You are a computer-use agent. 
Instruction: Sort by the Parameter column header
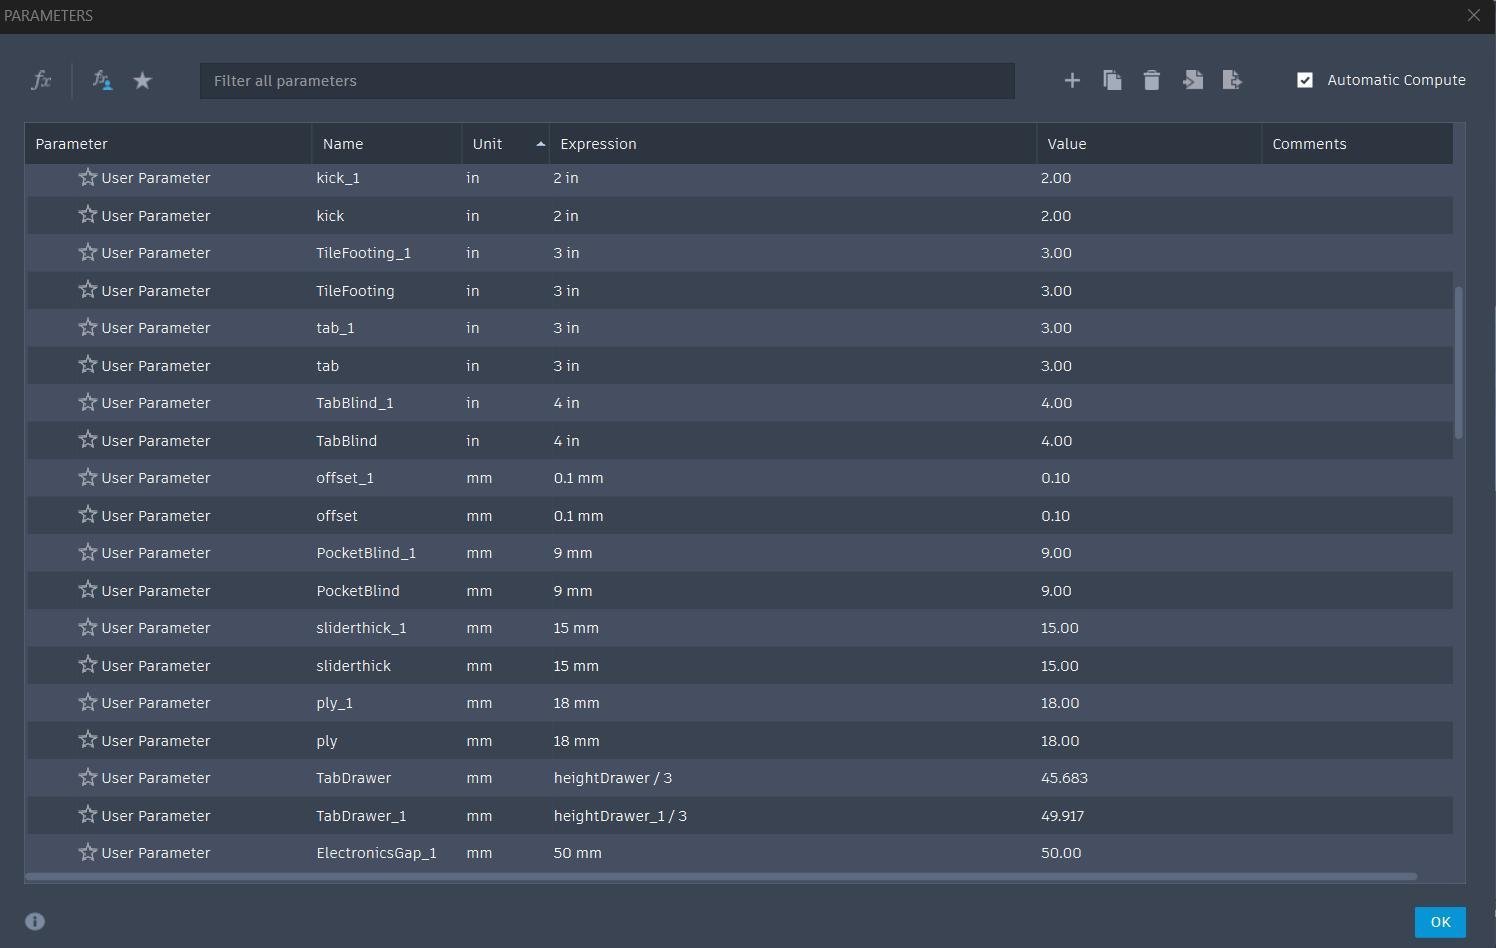click(168, 144)
